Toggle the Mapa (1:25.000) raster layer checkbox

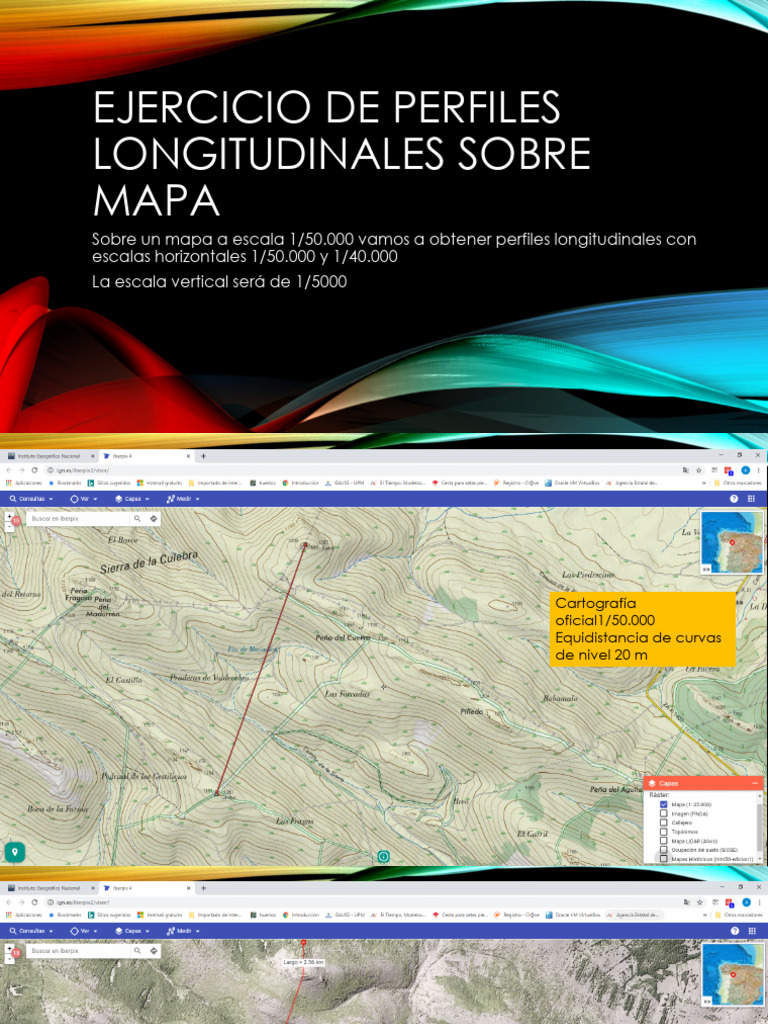click(x=664, y=805)
